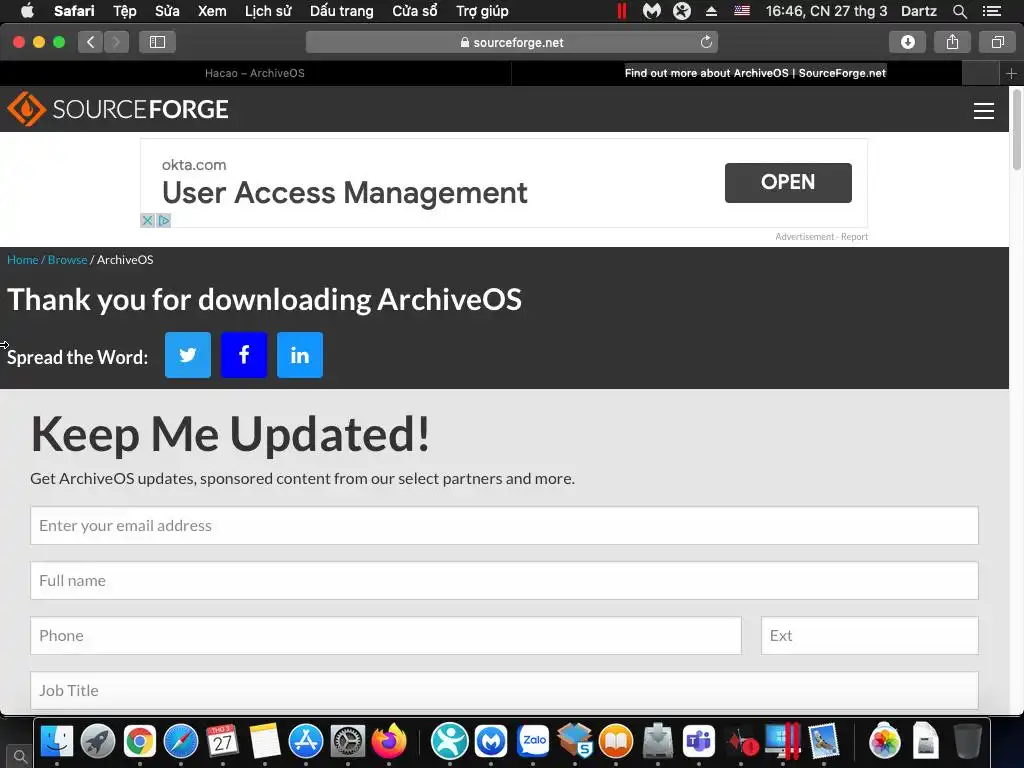Open the Trợ giúp menu

click(x=482, y=10)
